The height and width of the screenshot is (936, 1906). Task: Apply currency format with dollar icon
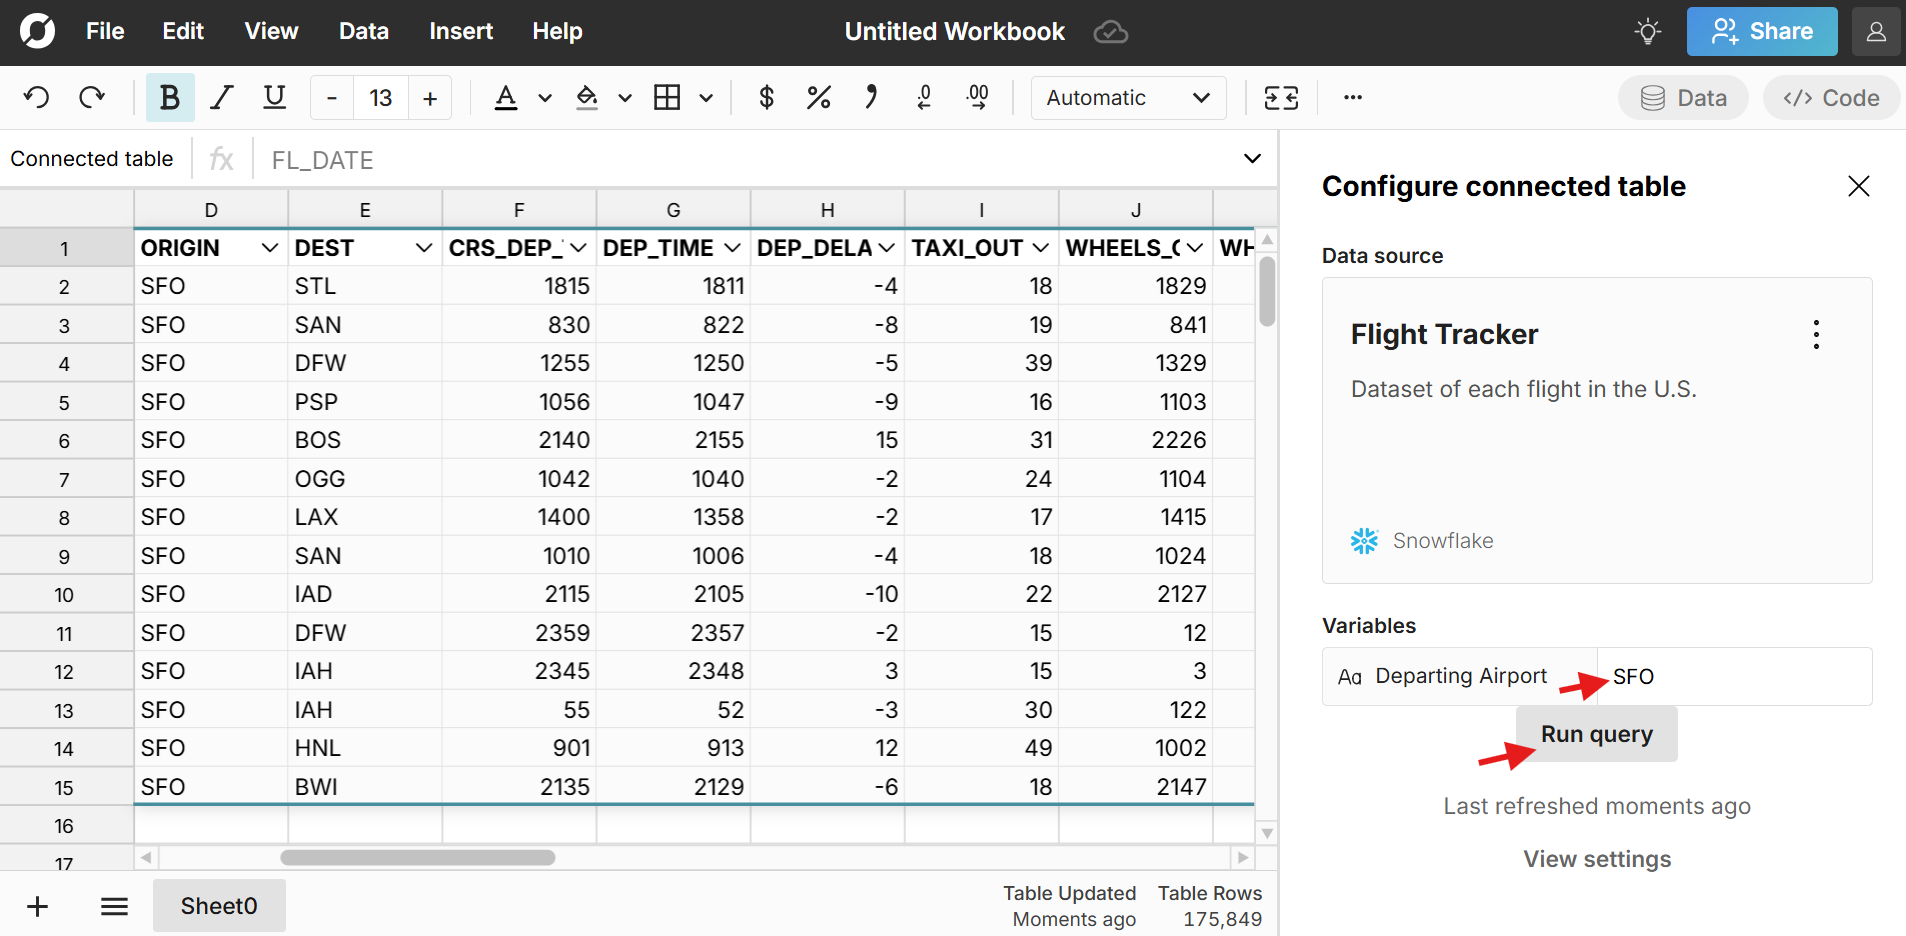pyautogui.click(x=766, y=98)
